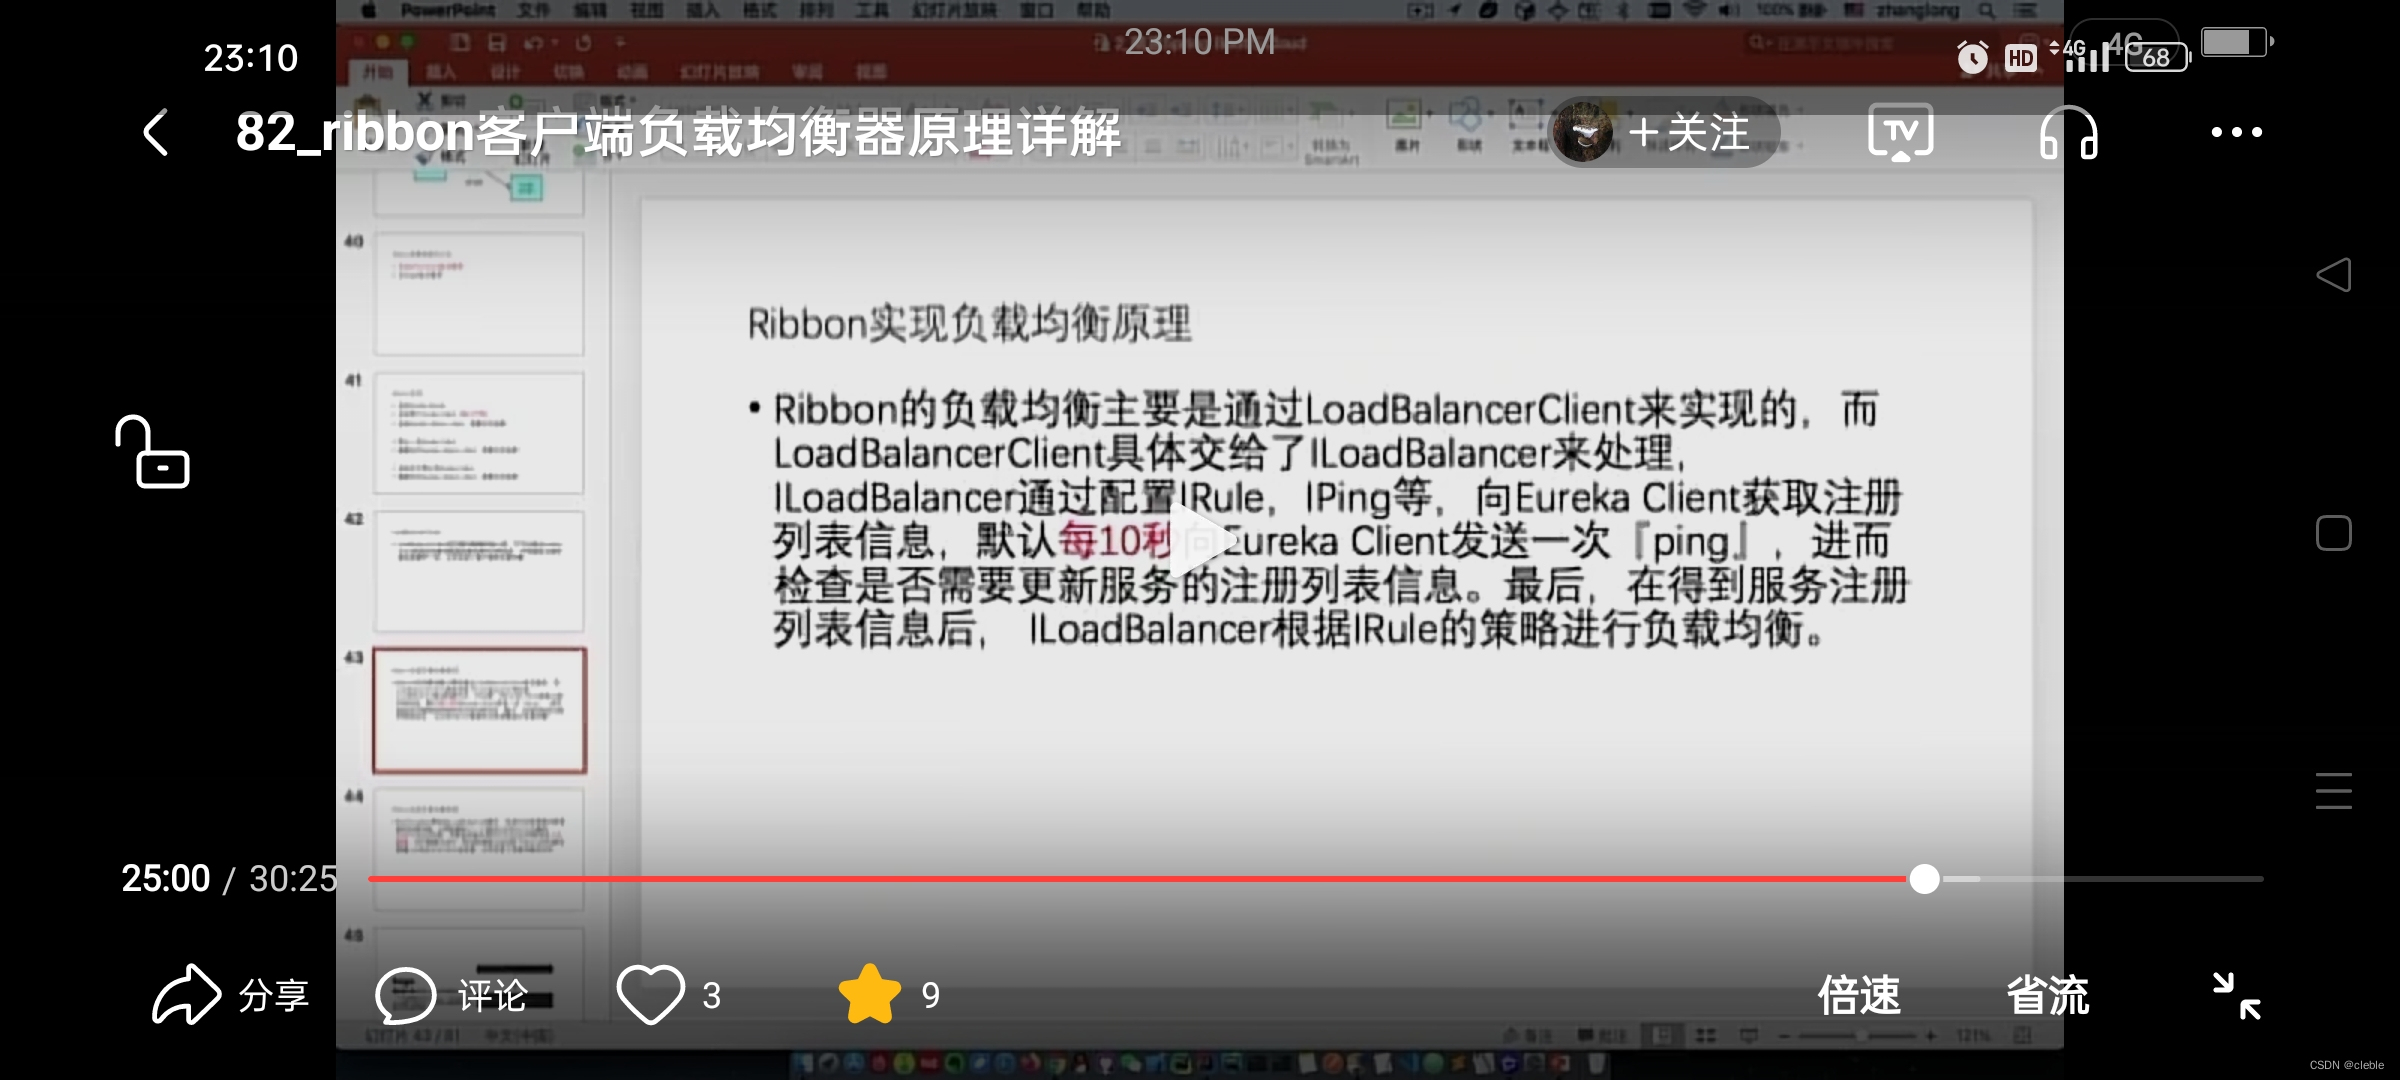Tap the back arrow beside the video title
The image size is (2400, 1080).
(x=156, y=133)
